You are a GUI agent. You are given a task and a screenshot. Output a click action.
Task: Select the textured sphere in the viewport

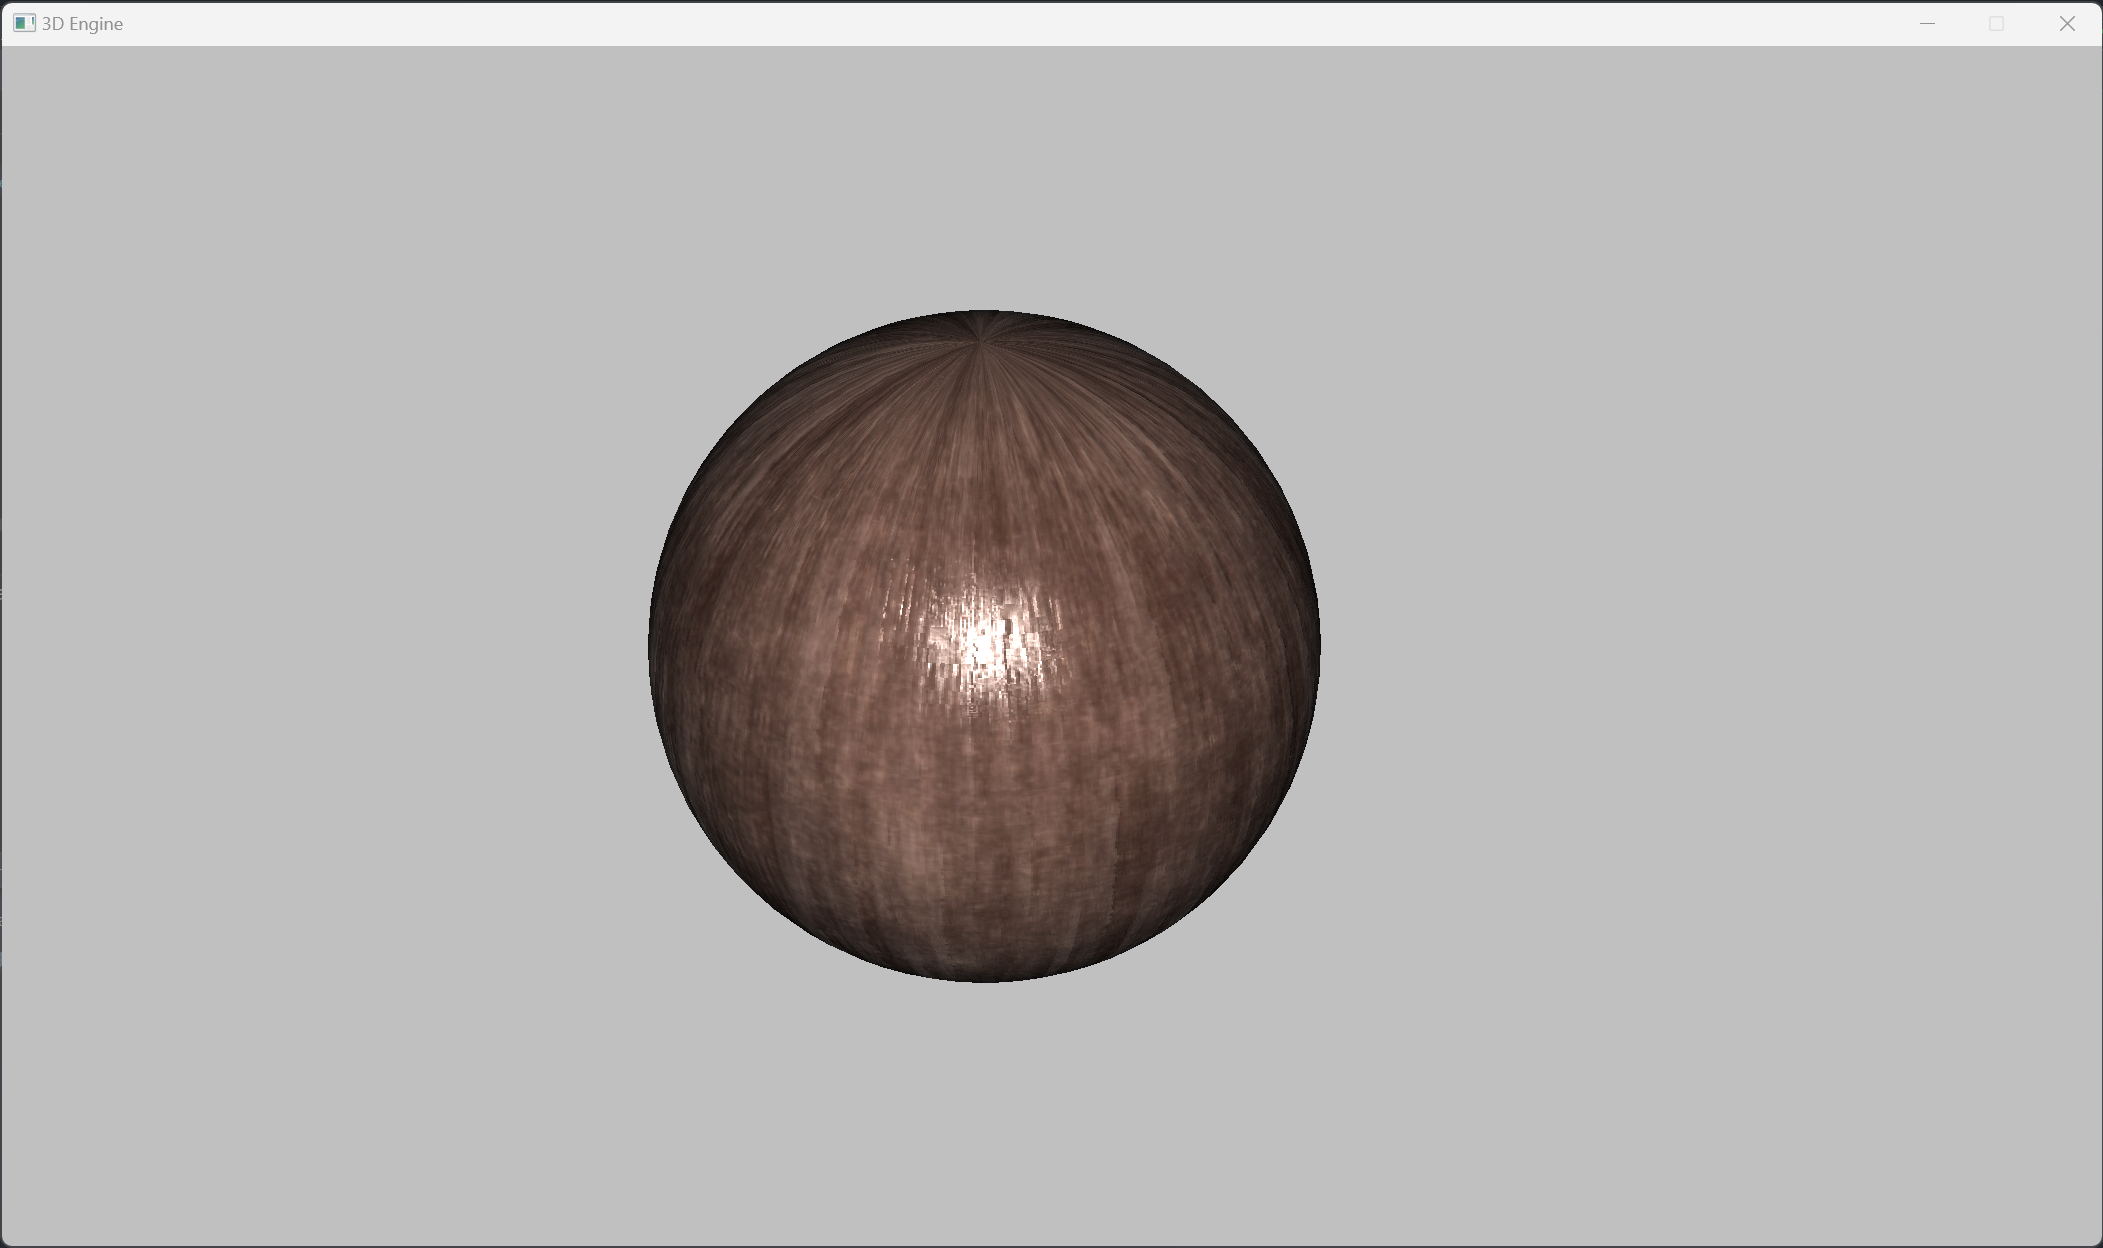point(985,645)
